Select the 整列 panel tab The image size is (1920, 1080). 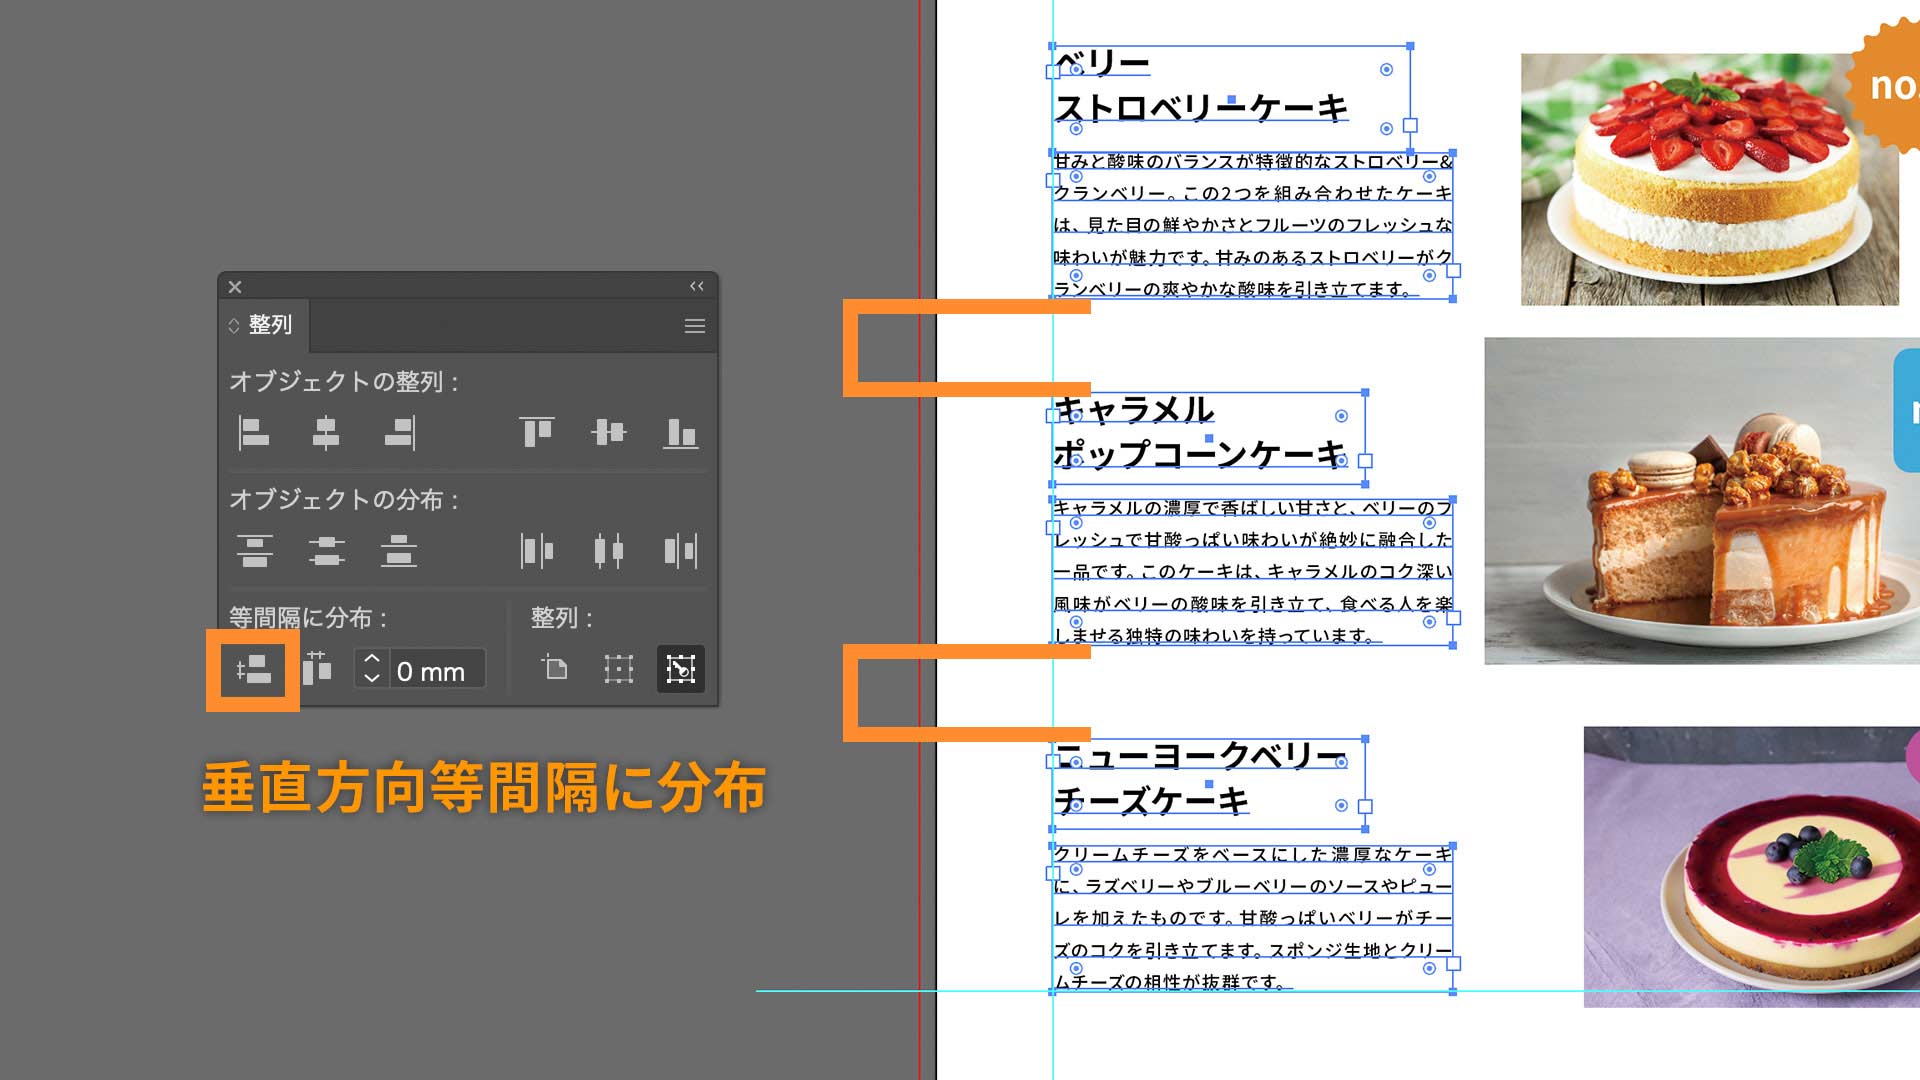[270, 325]
